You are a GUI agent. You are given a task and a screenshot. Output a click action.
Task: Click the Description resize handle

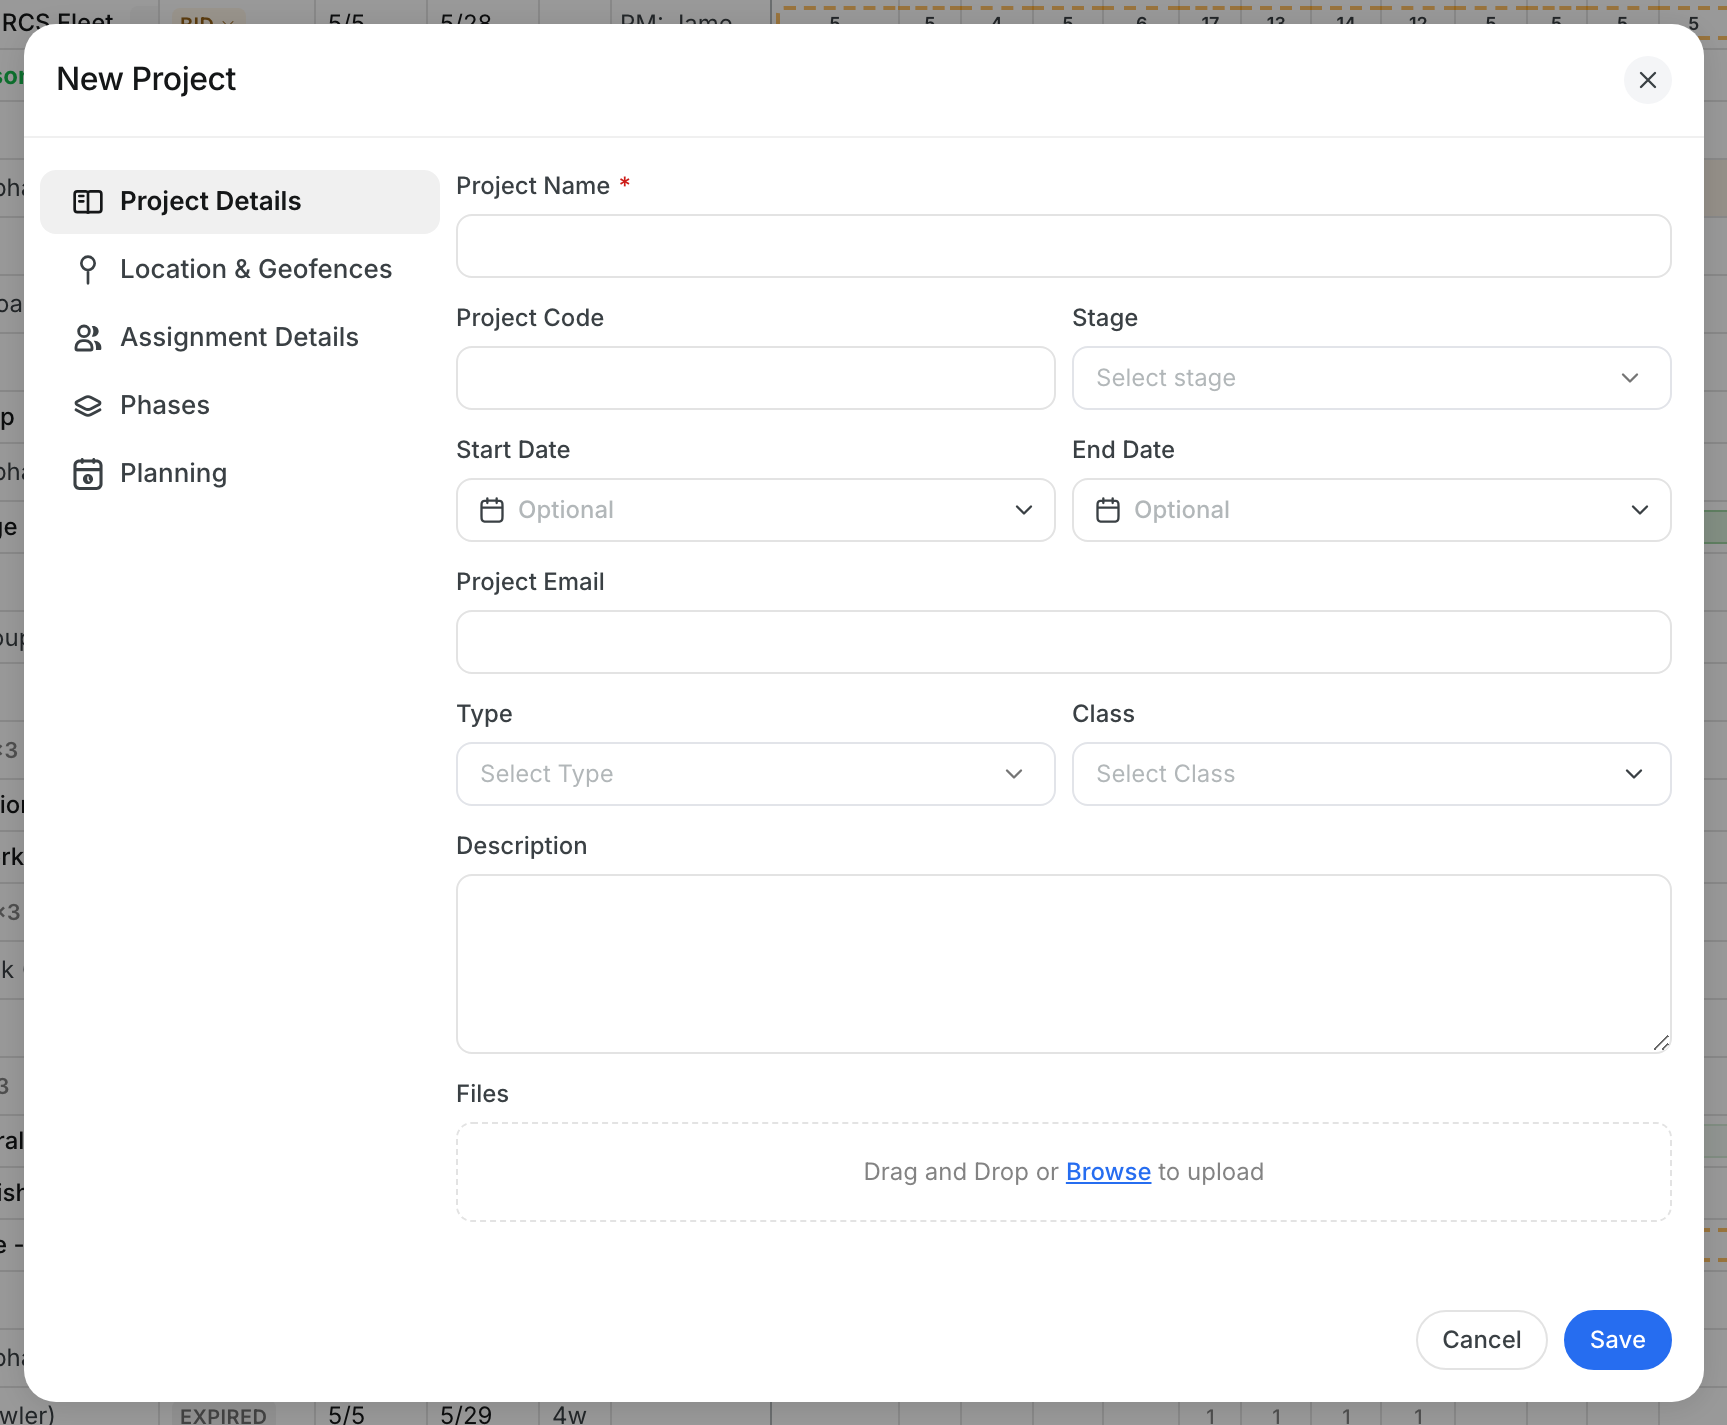1661,1043
